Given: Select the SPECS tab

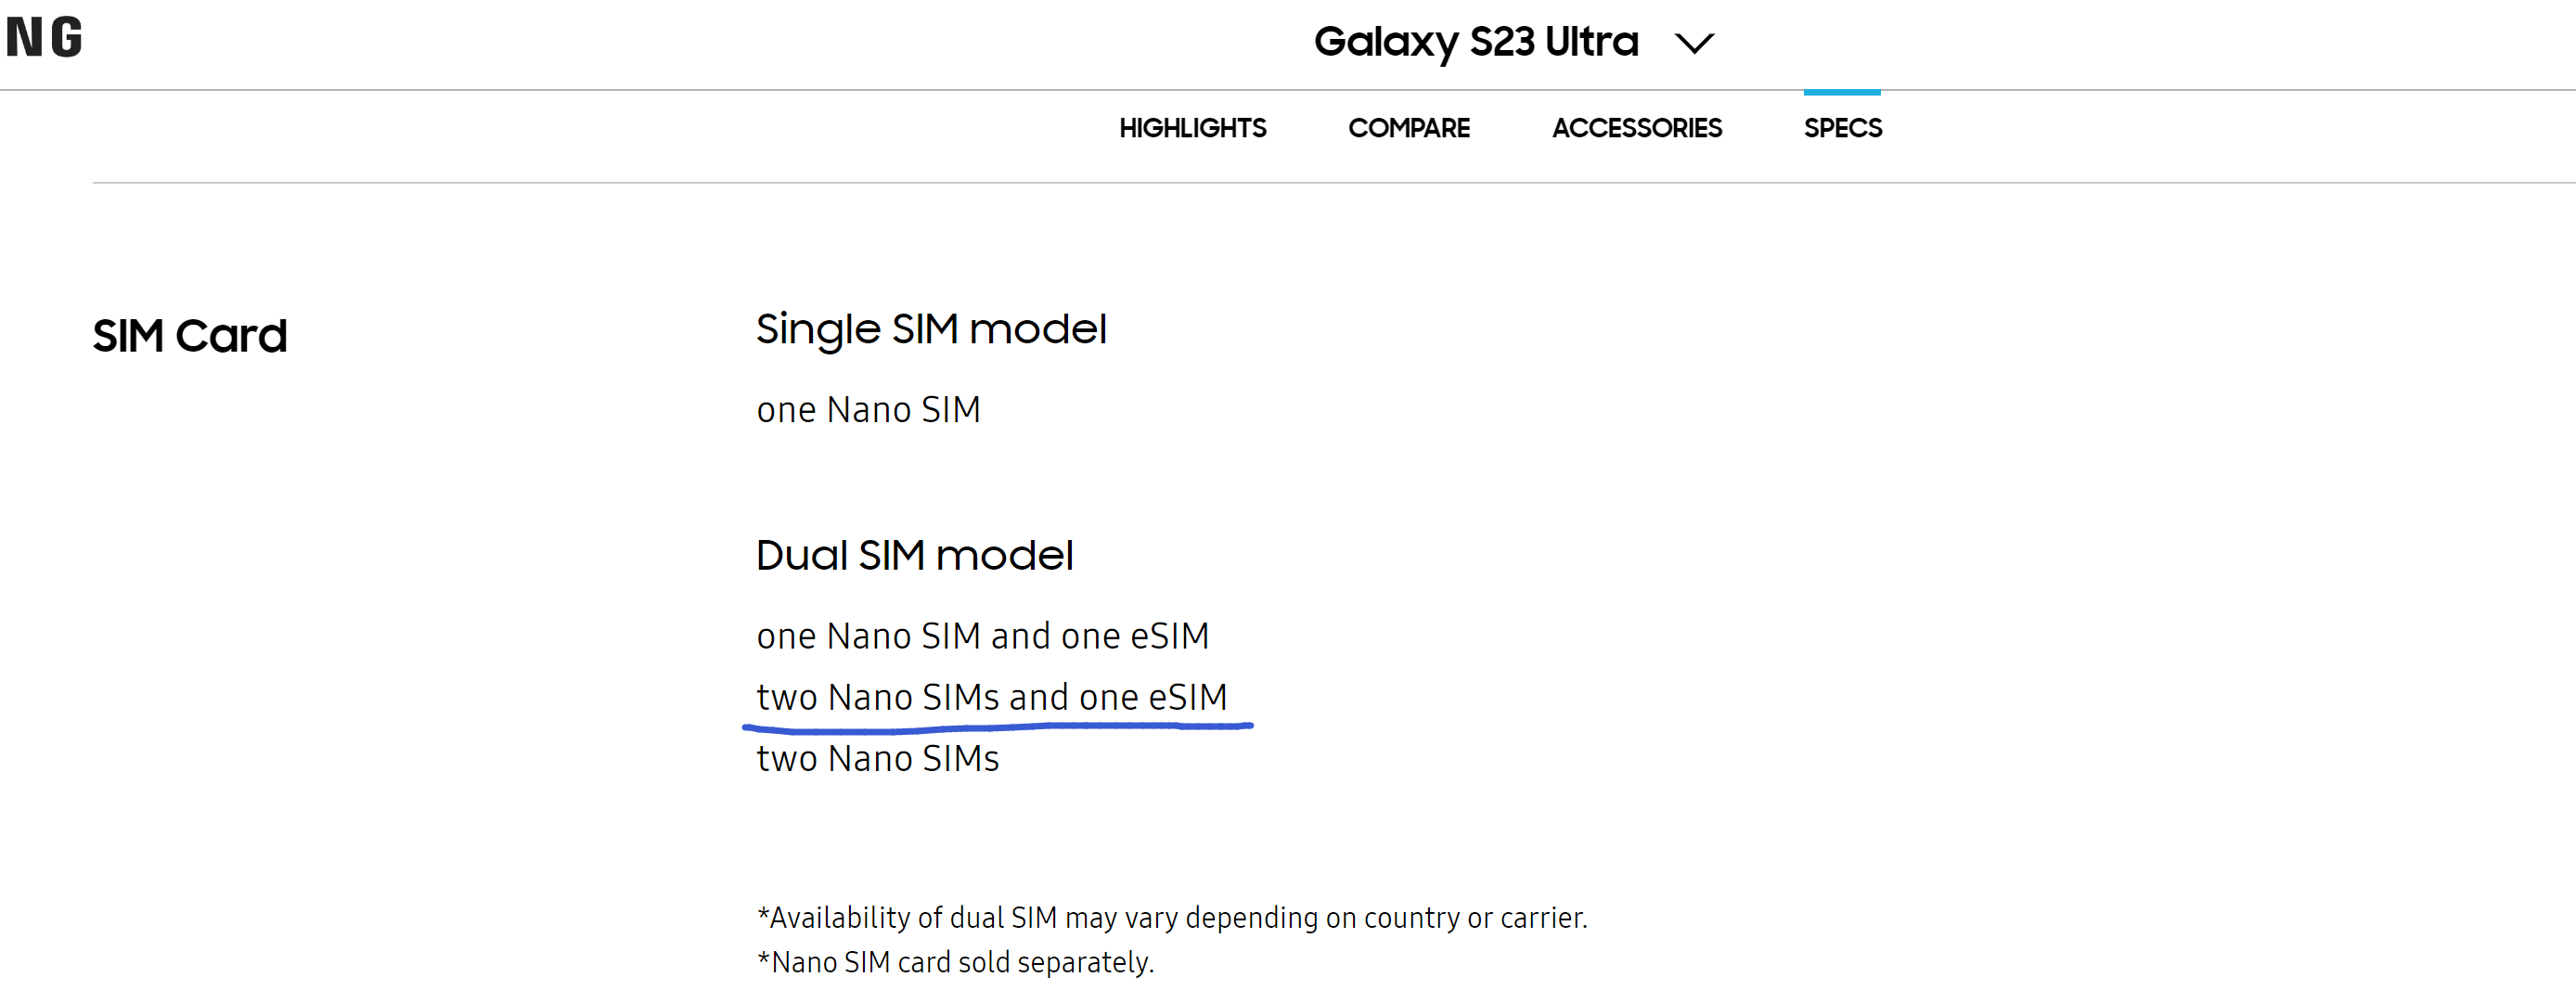Looking at the screenshot, I should (1842, 128).
